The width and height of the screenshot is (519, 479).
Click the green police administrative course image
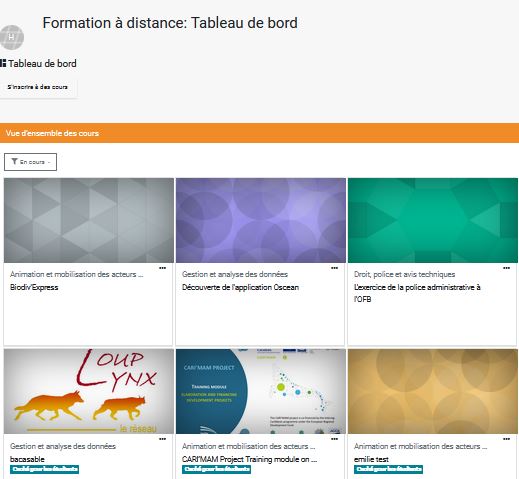(433, 220)
